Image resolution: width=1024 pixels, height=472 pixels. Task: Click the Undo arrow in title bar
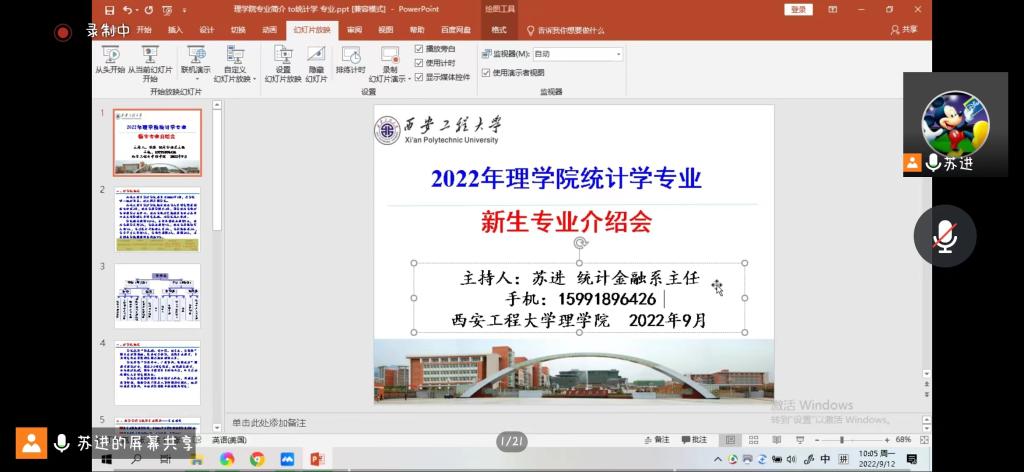[125, 9]
